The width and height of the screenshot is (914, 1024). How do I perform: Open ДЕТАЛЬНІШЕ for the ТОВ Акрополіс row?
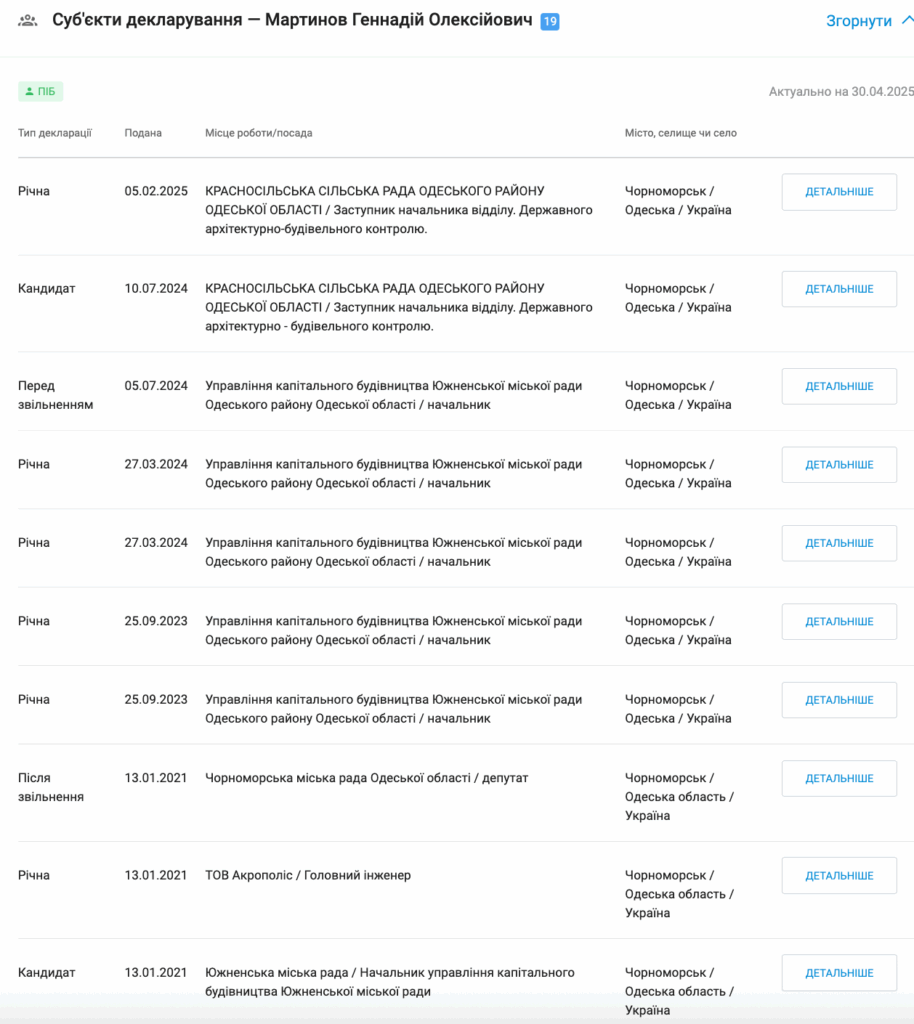tap(839, 875)
